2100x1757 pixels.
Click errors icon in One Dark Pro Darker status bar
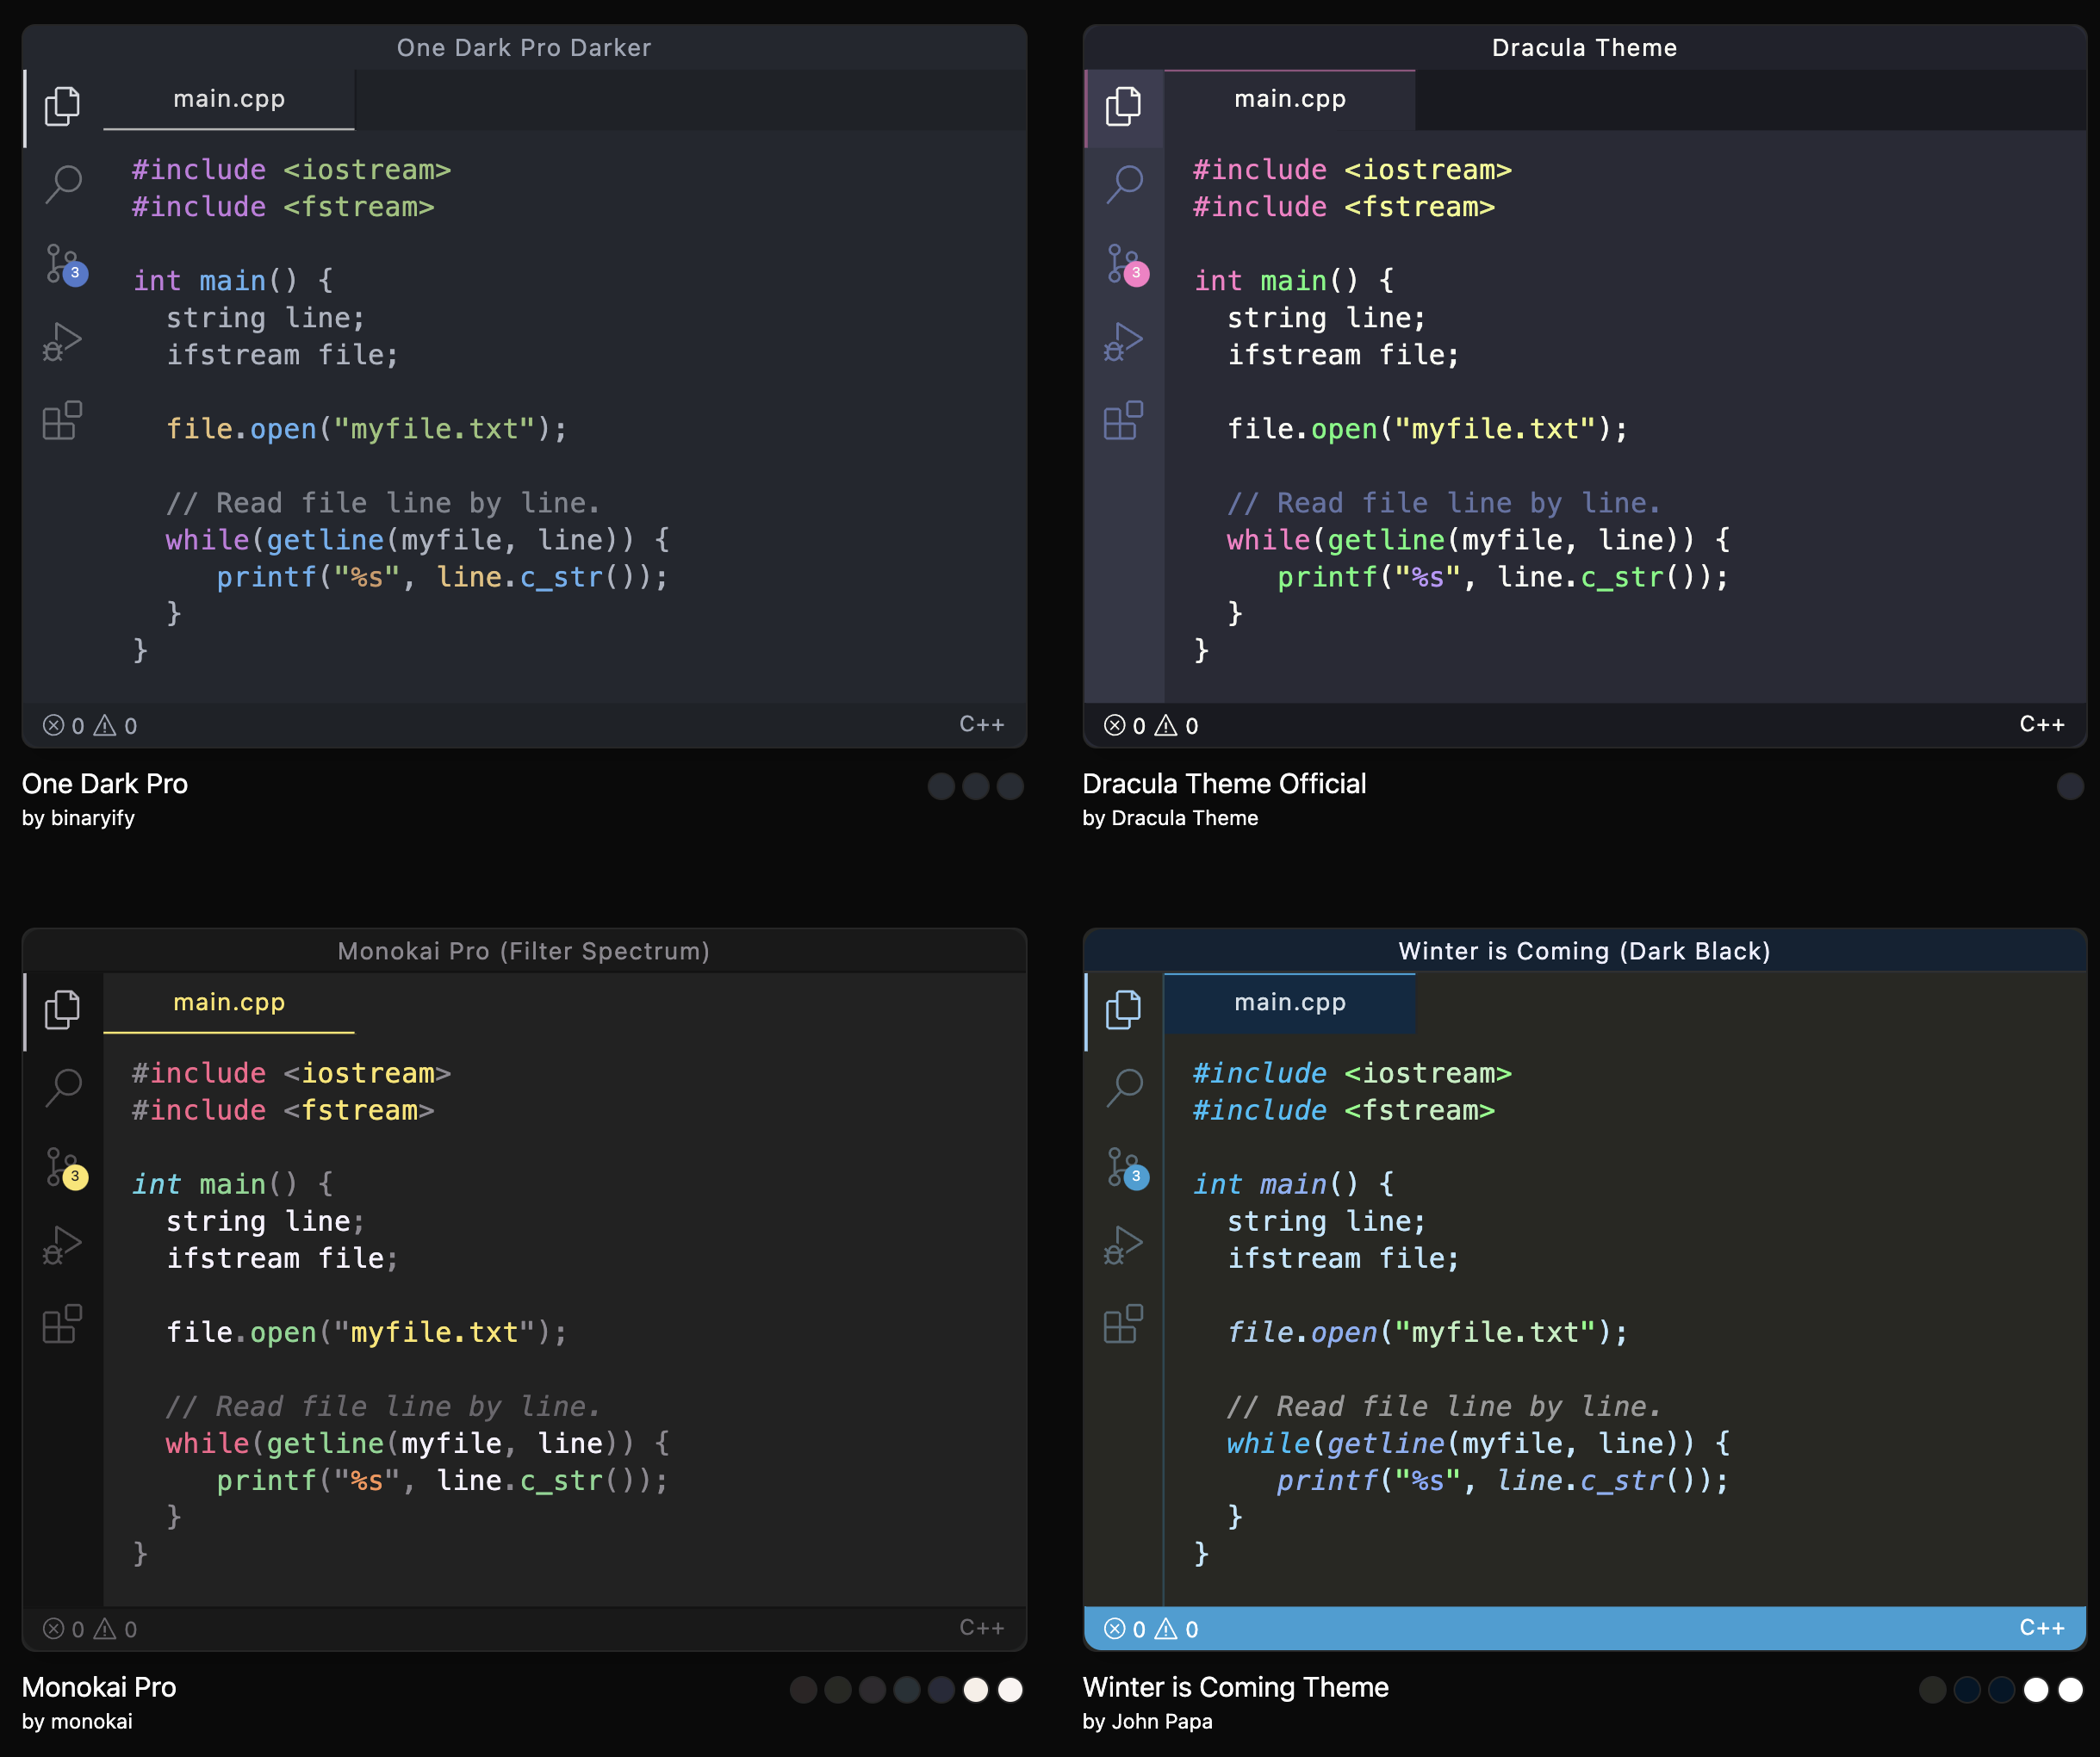tap(54, 725)
